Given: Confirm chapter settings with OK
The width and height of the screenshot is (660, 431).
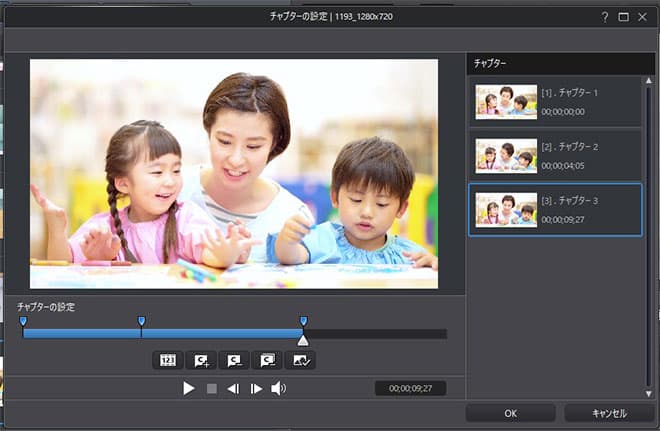Looking at the screenshot, I should [x=510, y=413].
